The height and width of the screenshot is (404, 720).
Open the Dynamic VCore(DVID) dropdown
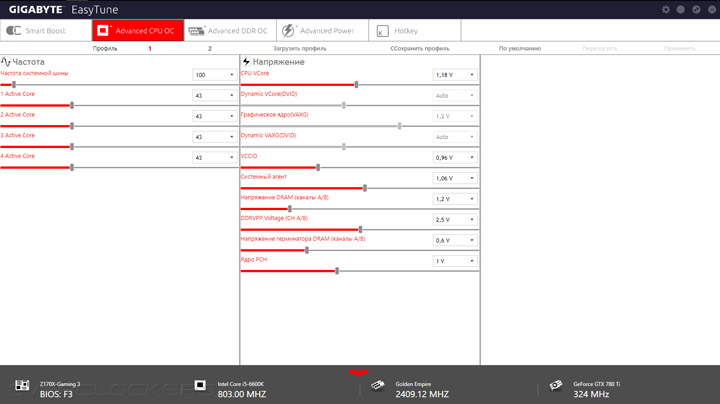(455, 95)
